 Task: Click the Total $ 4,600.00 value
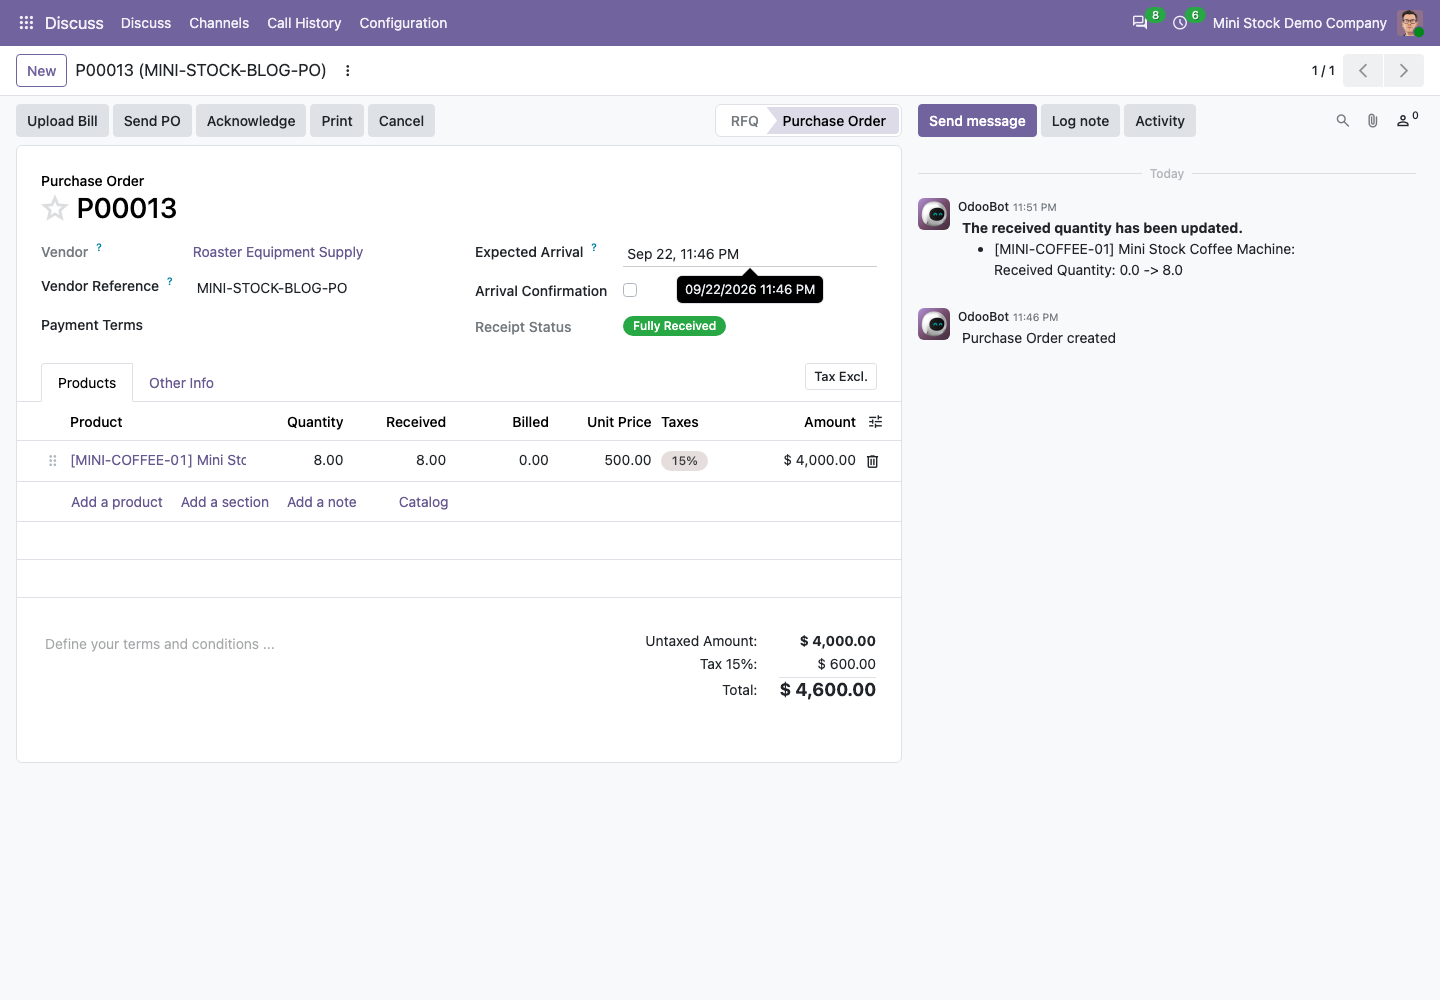pyautogui.click(x=828, y=690)
